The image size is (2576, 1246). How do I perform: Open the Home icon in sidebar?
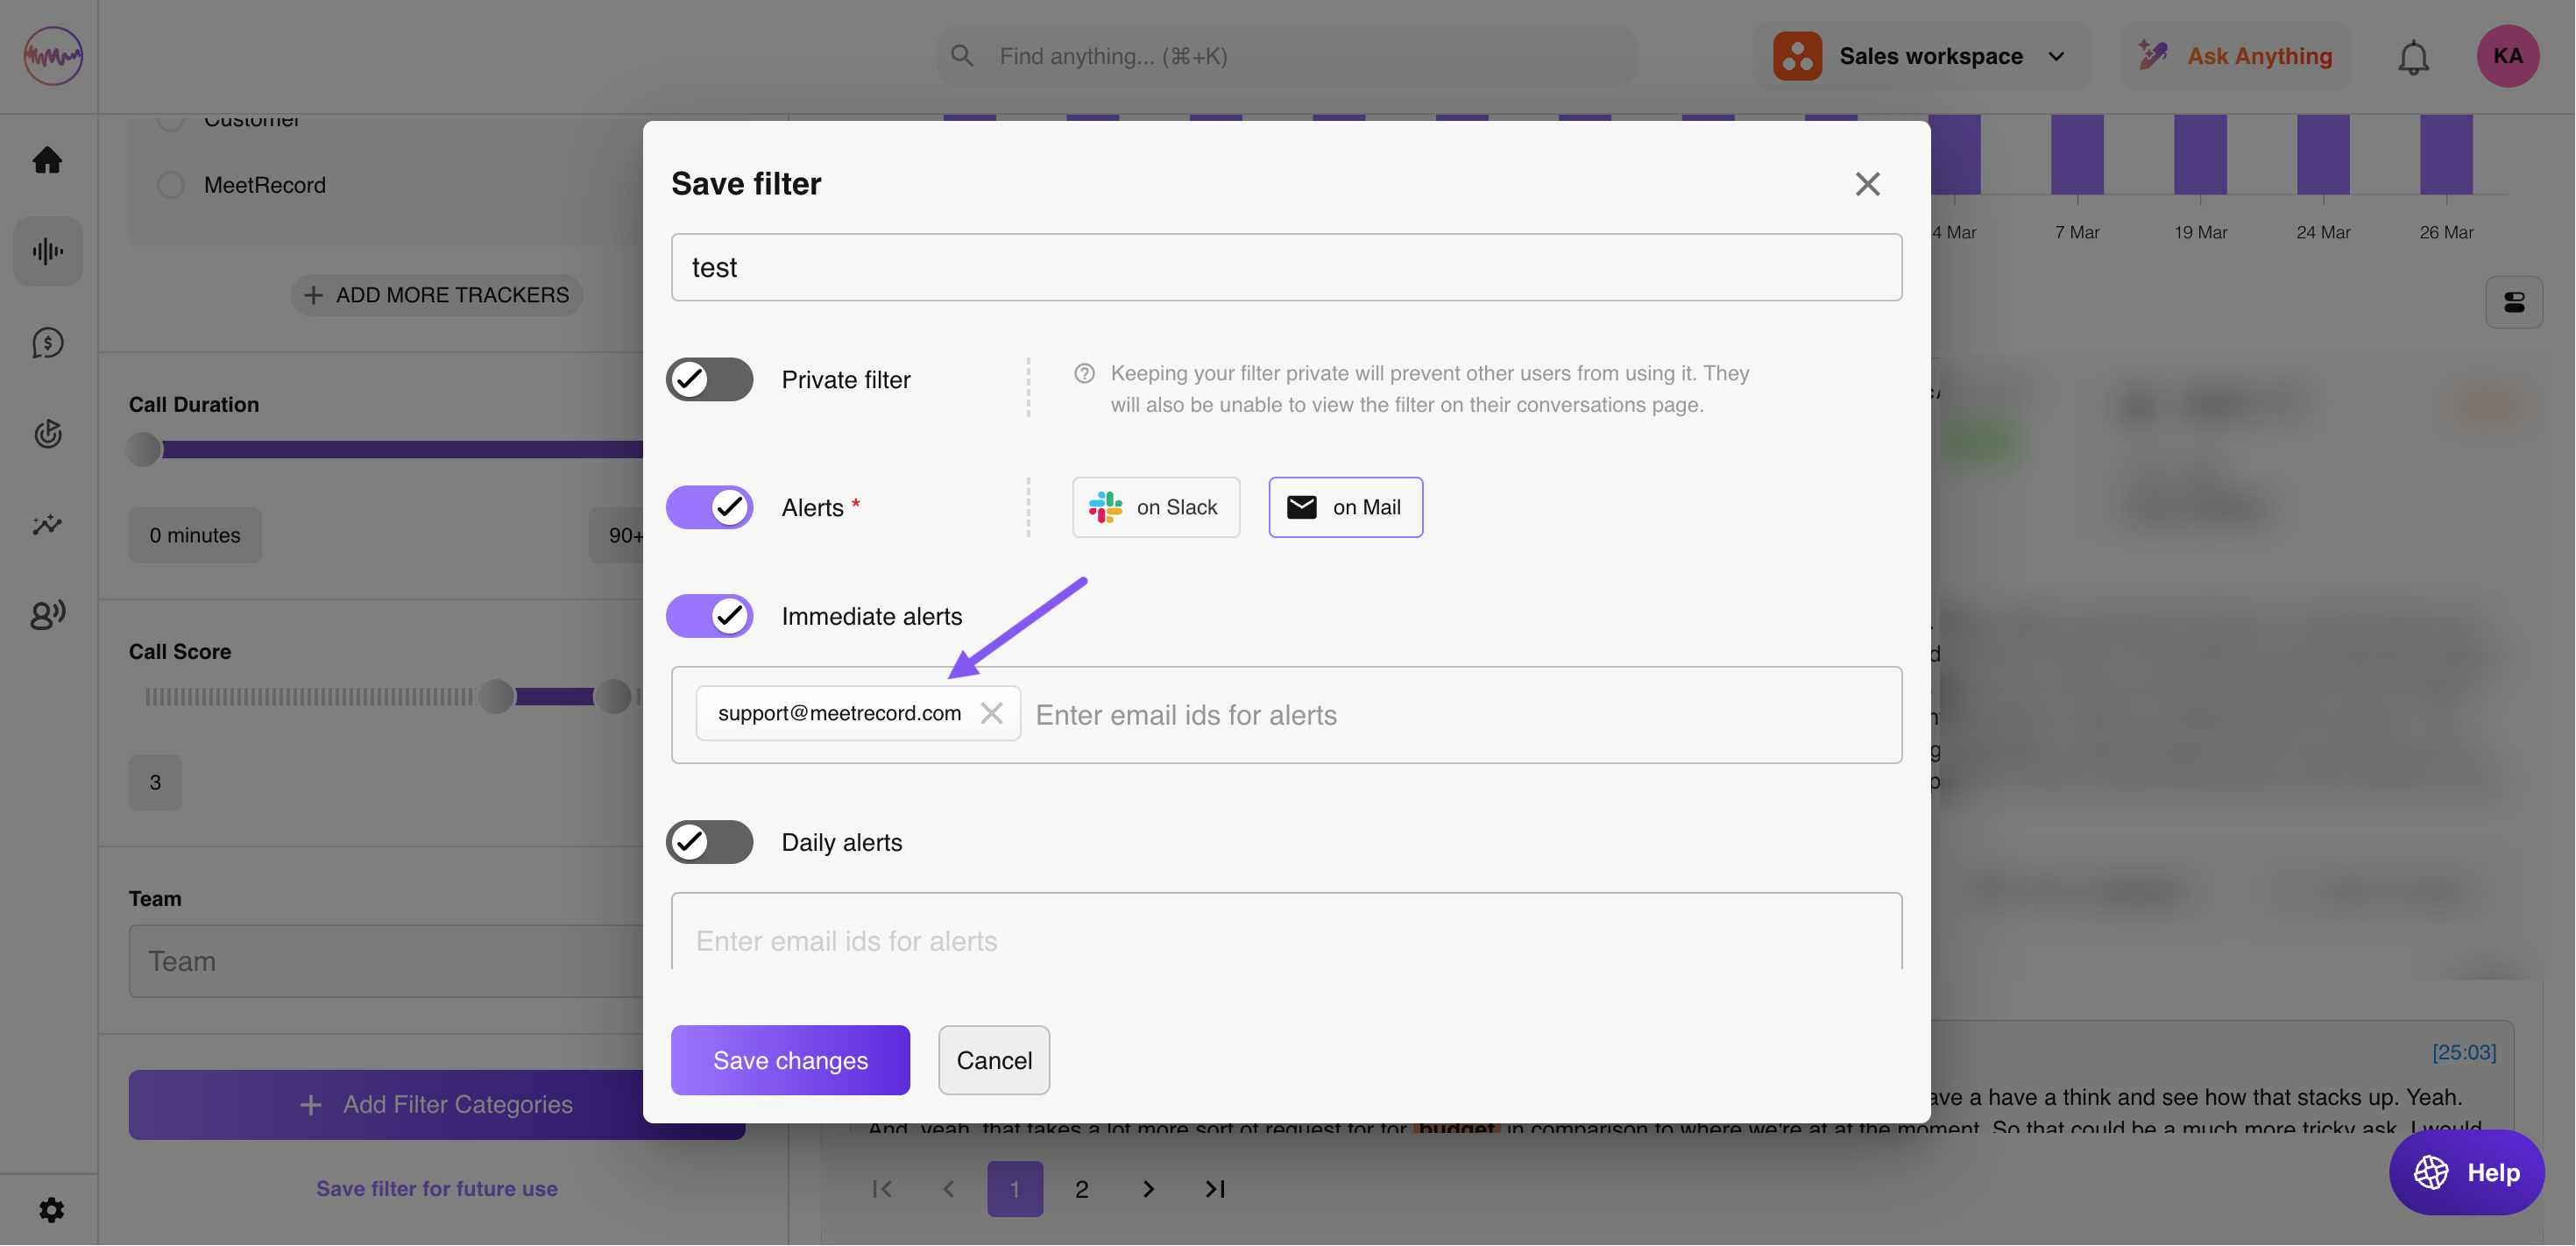[x=47, y=160]
